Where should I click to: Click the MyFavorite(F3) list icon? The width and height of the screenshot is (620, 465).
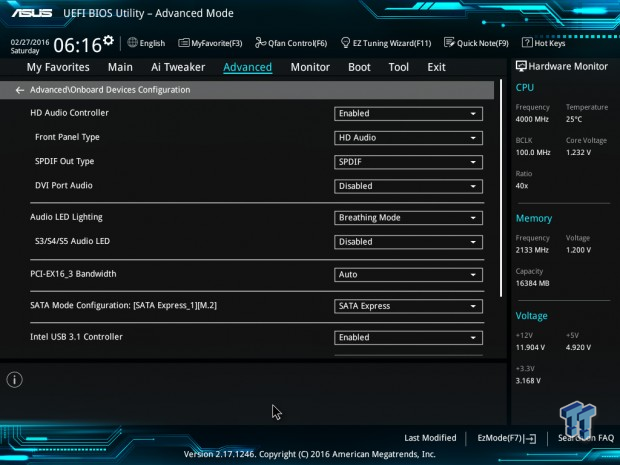coord(183,43)
